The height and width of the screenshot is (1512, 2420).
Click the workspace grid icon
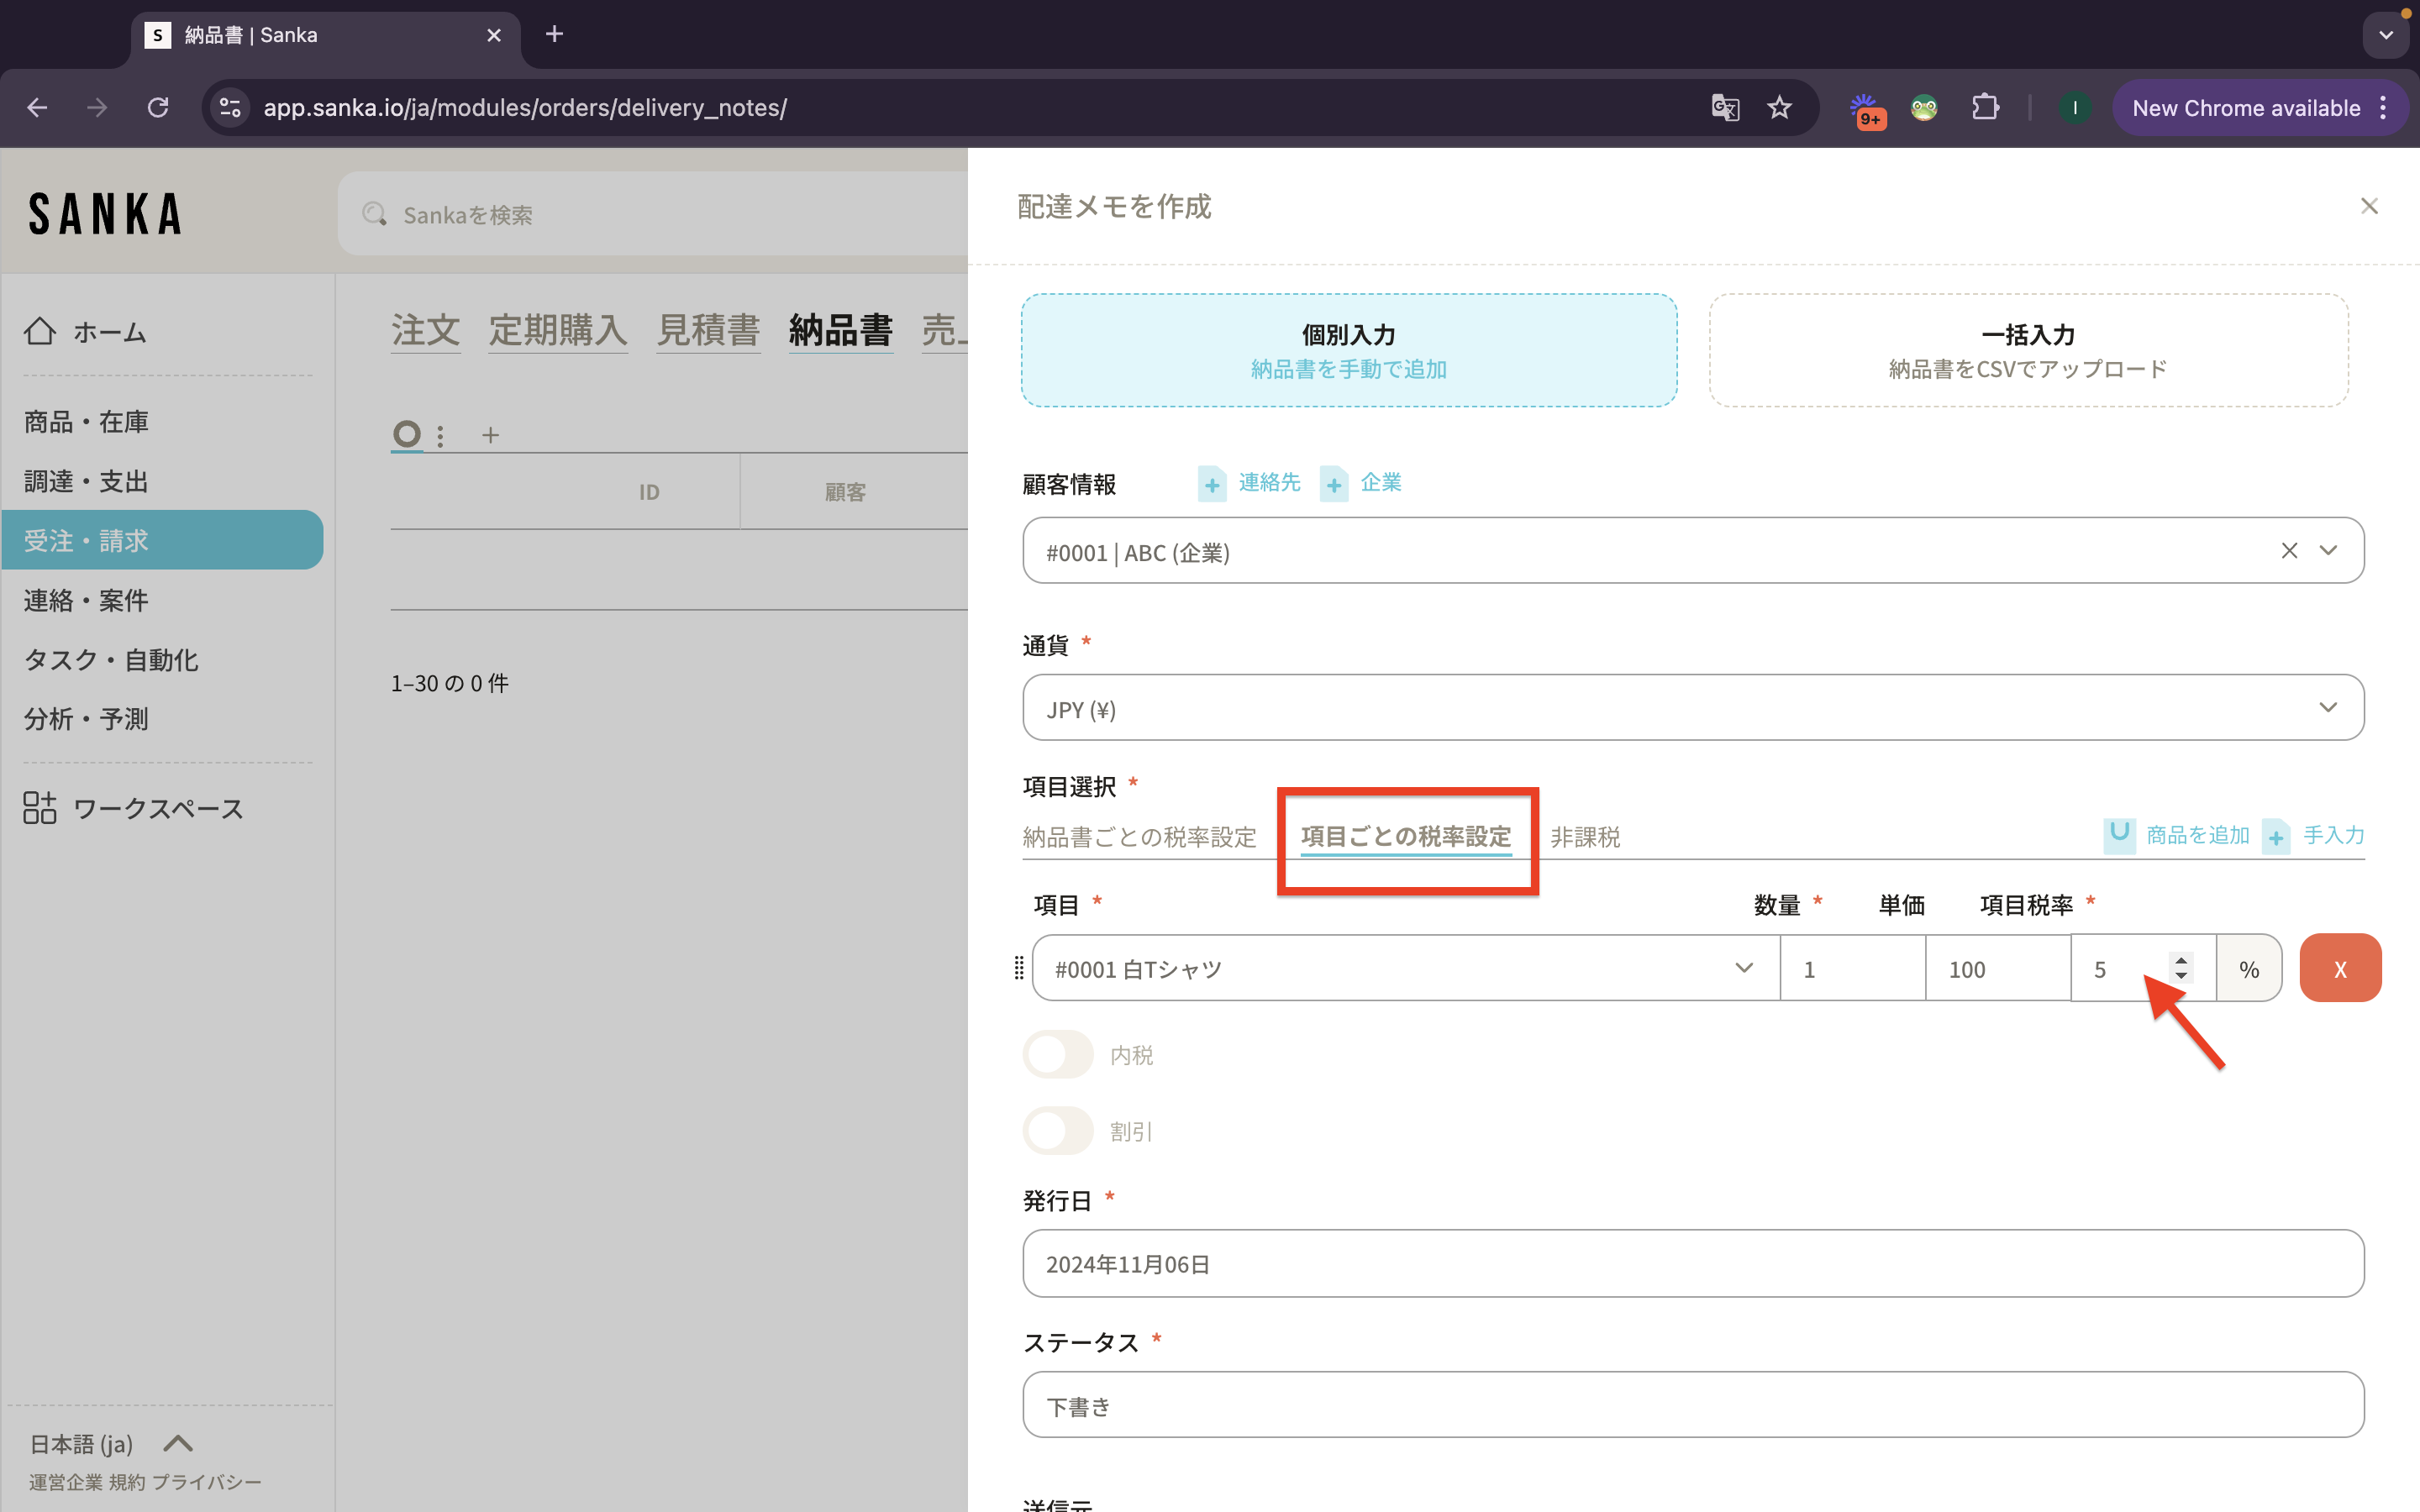click(40, 808)
